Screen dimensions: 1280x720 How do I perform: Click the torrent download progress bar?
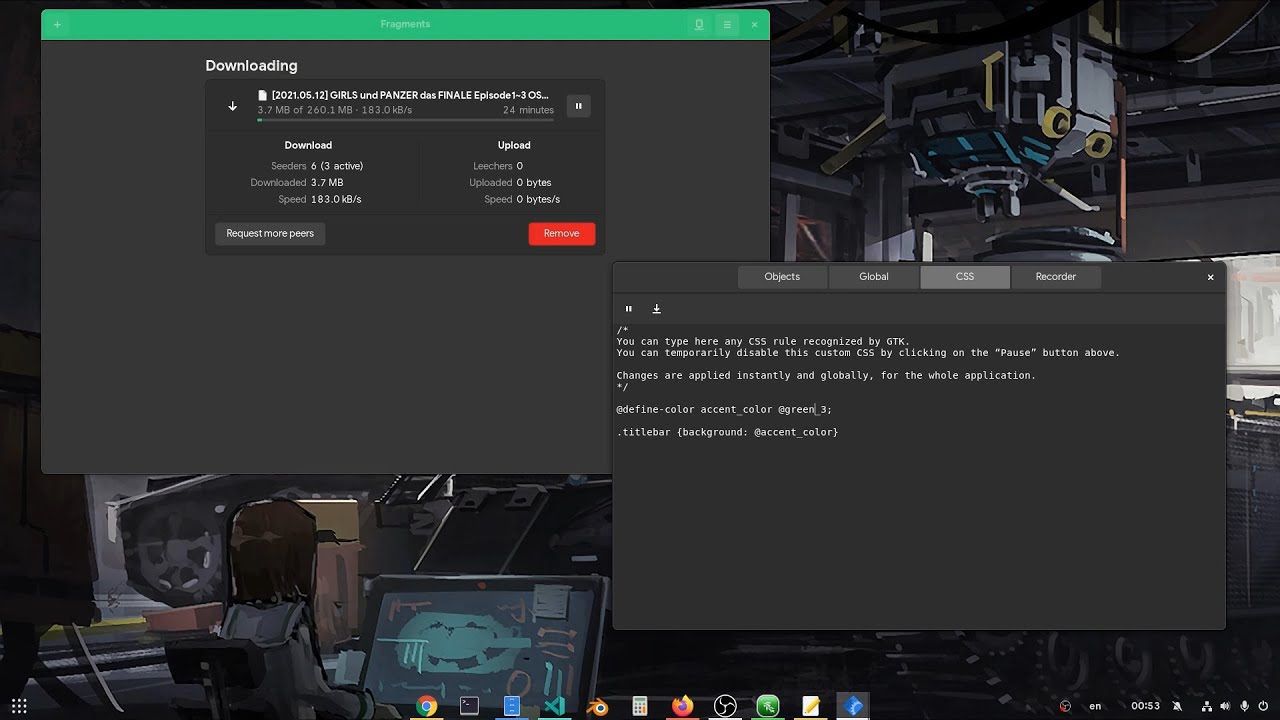click(x=405, y=120)
